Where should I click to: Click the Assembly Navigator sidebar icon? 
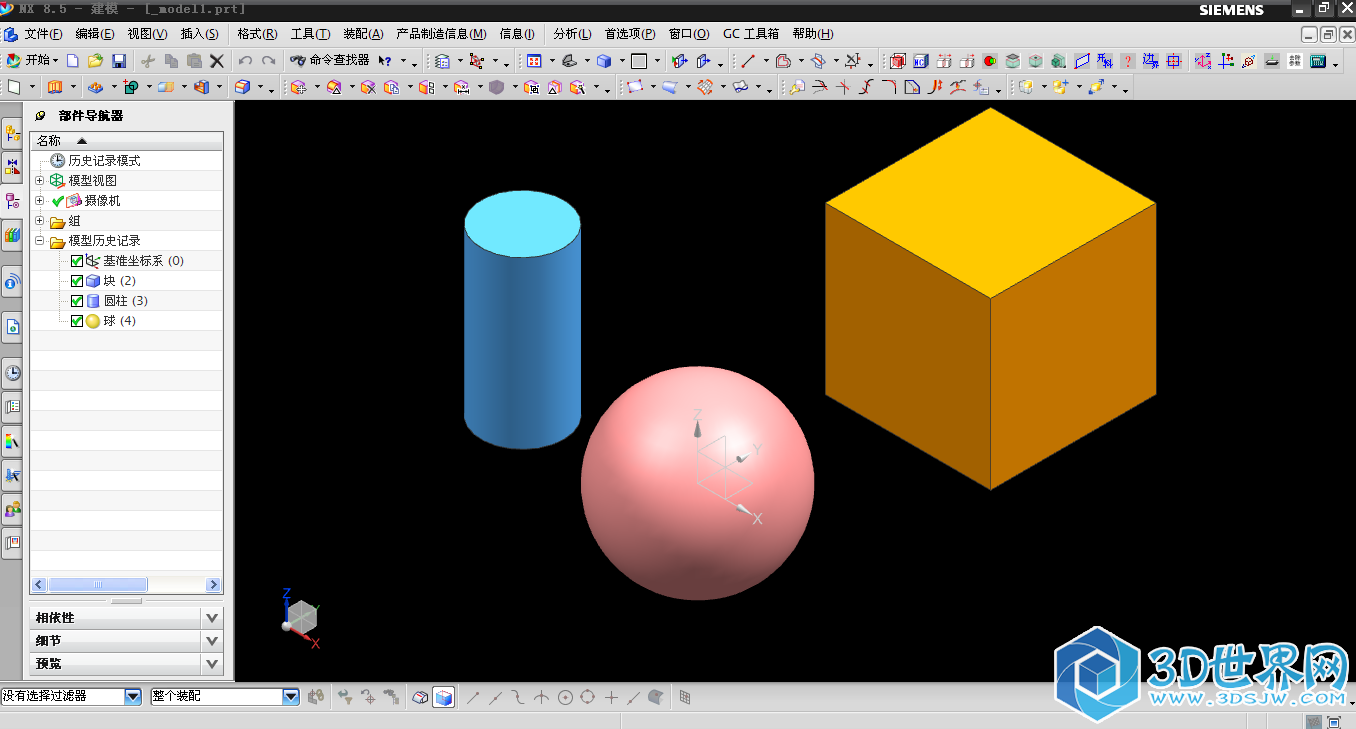point(13,131)
